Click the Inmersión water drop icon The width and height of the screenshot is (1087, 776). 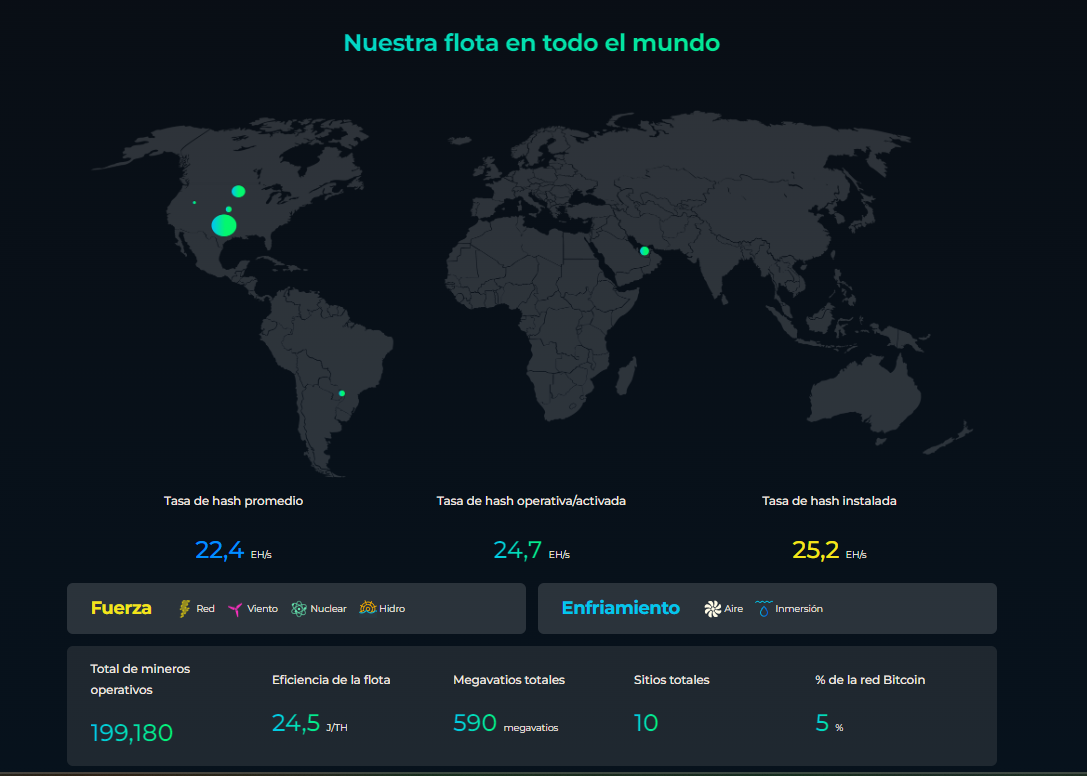pyautogui.click(x=763, y=608)
